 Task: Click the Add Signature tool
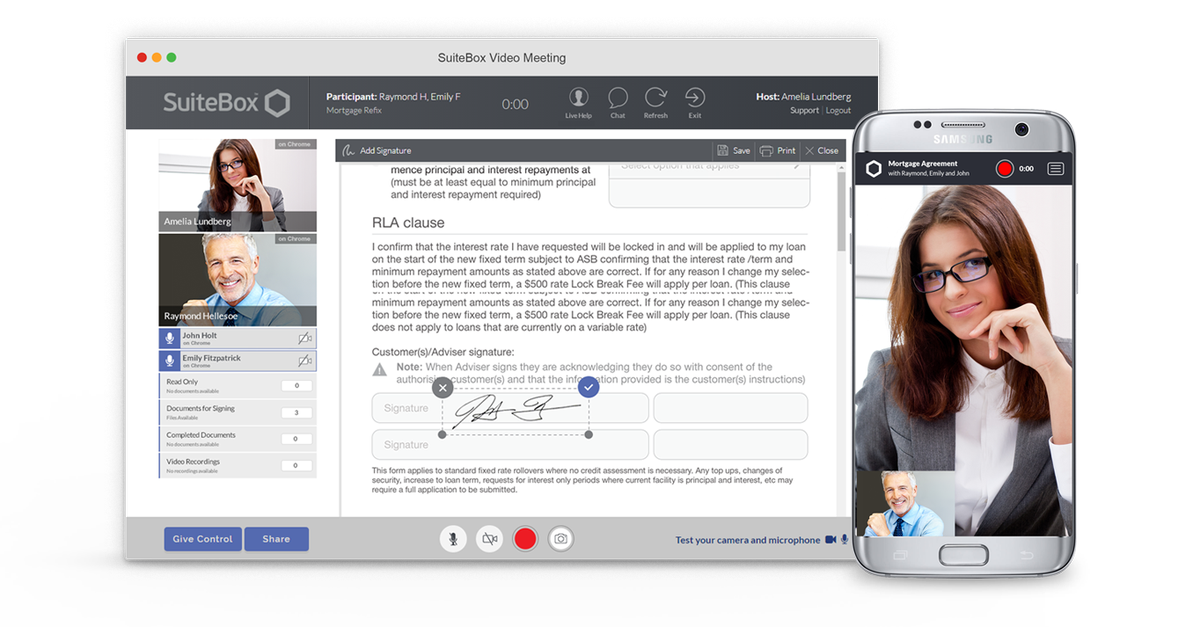click(x=377, y=151)
